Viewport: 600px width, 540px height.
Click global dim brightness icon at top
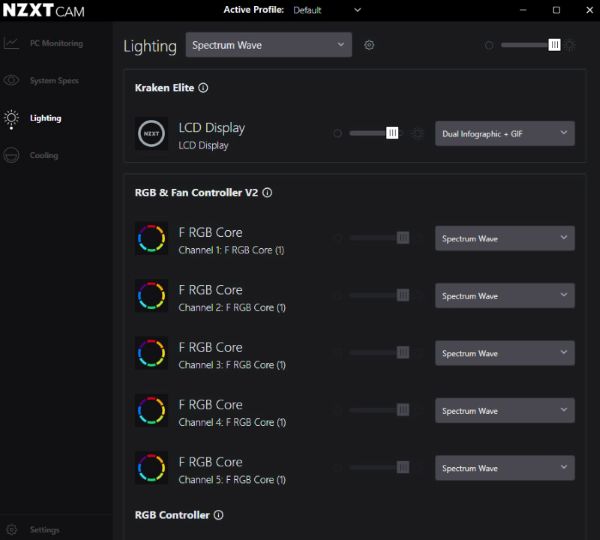489,45
